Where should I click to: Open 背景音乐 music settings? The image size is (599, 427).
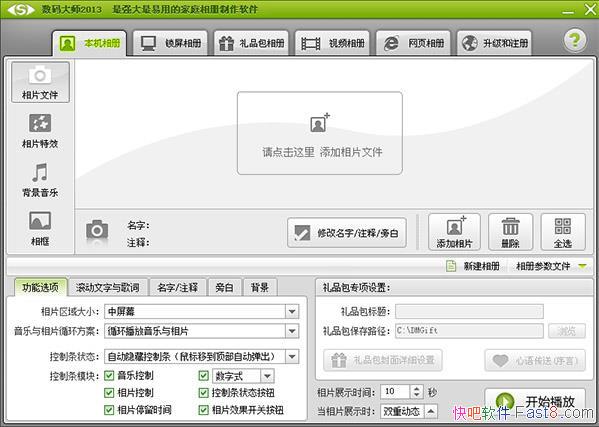pos(40,180)
